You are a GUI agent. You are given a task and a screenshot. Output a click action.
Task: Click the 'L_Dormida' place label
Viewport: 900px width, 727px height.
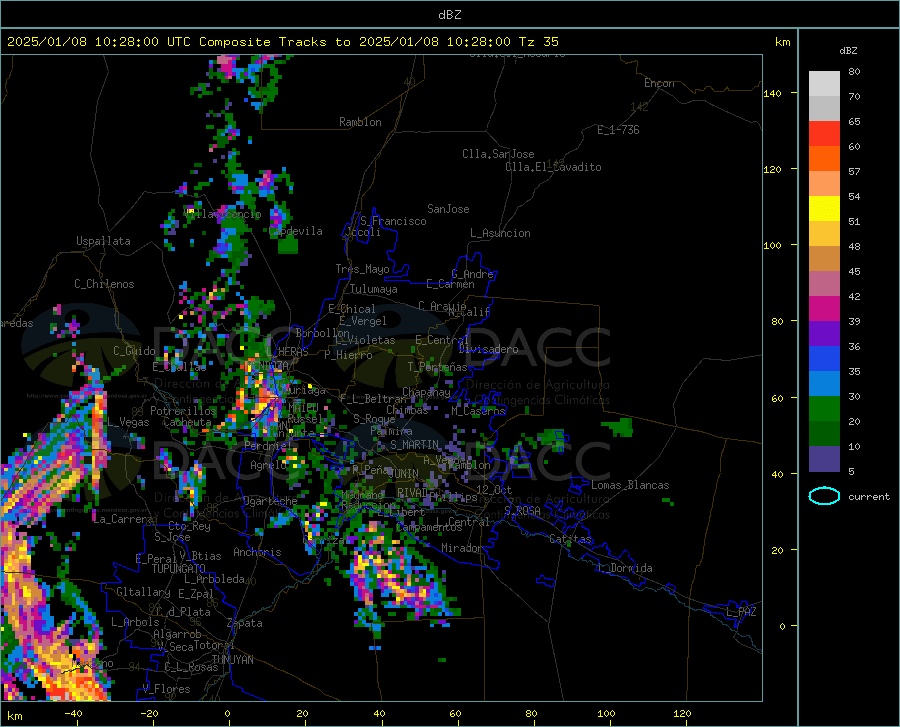(624, 568)
